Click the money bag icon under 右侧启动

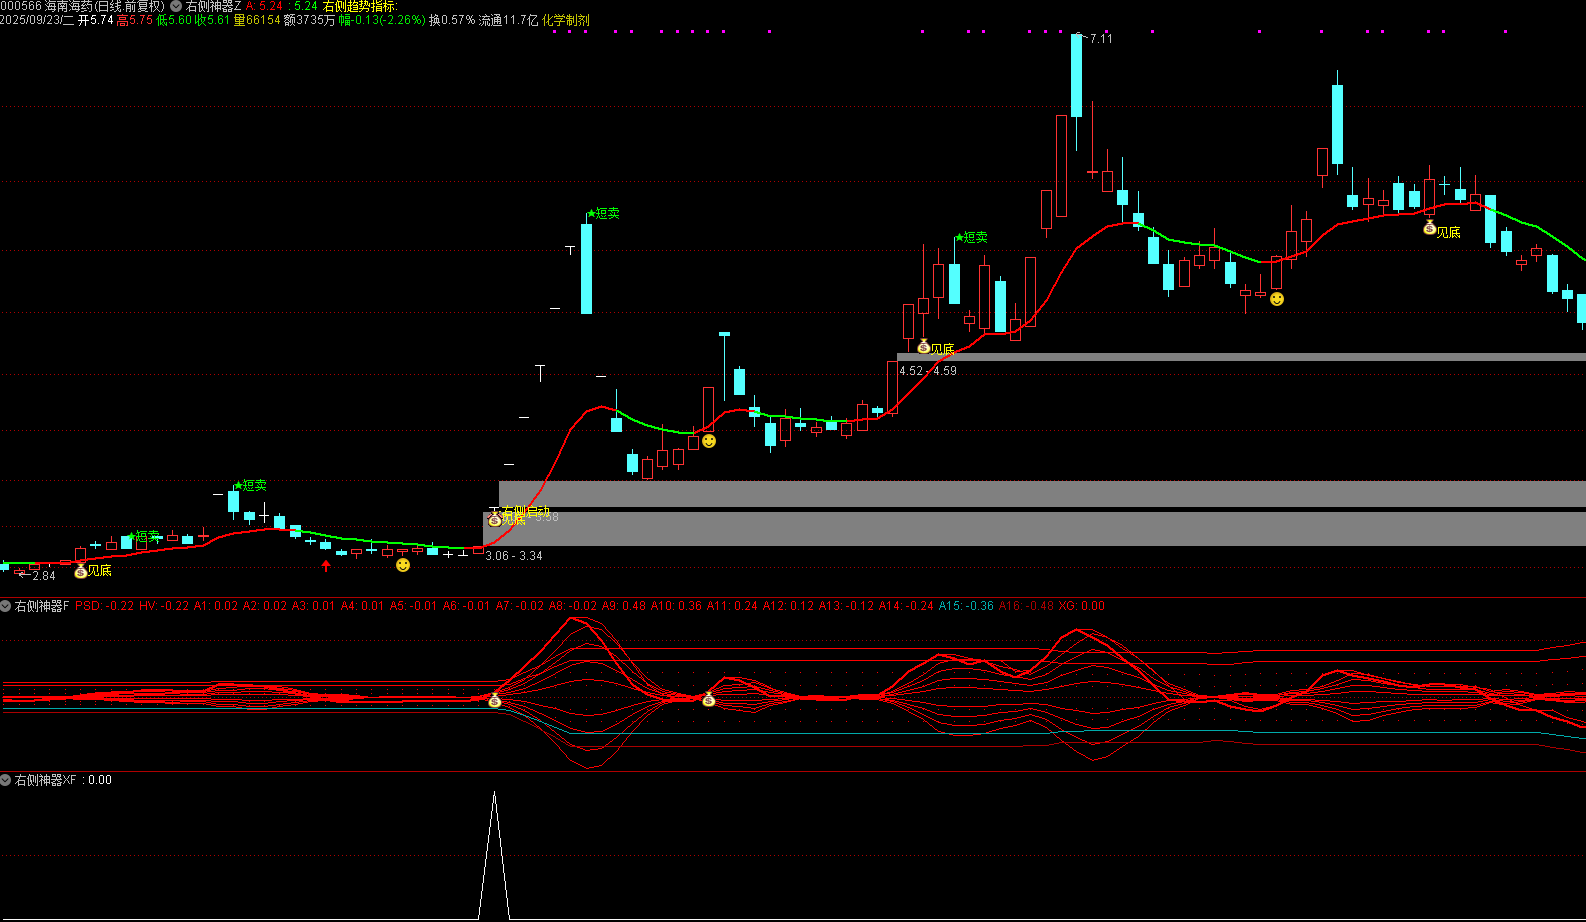[x=494, y=520]
